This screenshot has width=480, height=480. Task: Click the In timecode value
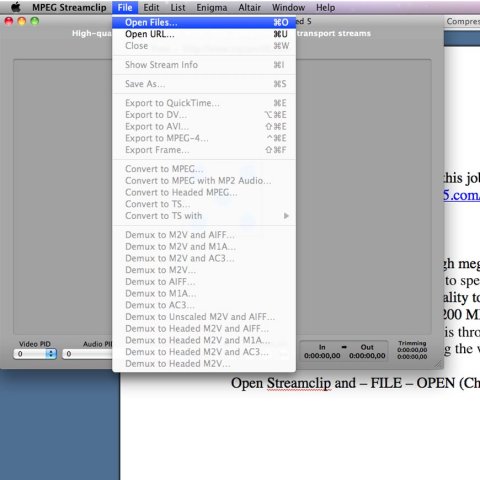[x=322, y=356]
